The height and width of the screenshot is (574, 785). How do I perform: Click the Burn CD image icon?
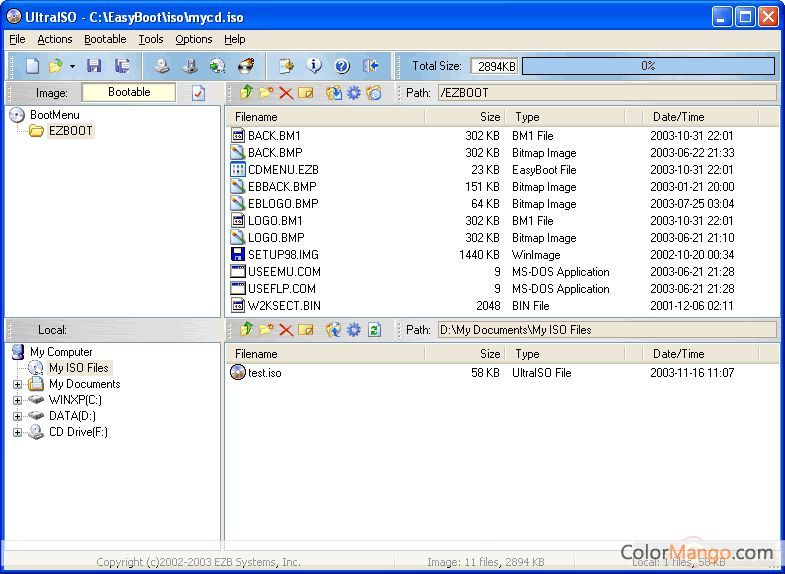tap(246, 66)
